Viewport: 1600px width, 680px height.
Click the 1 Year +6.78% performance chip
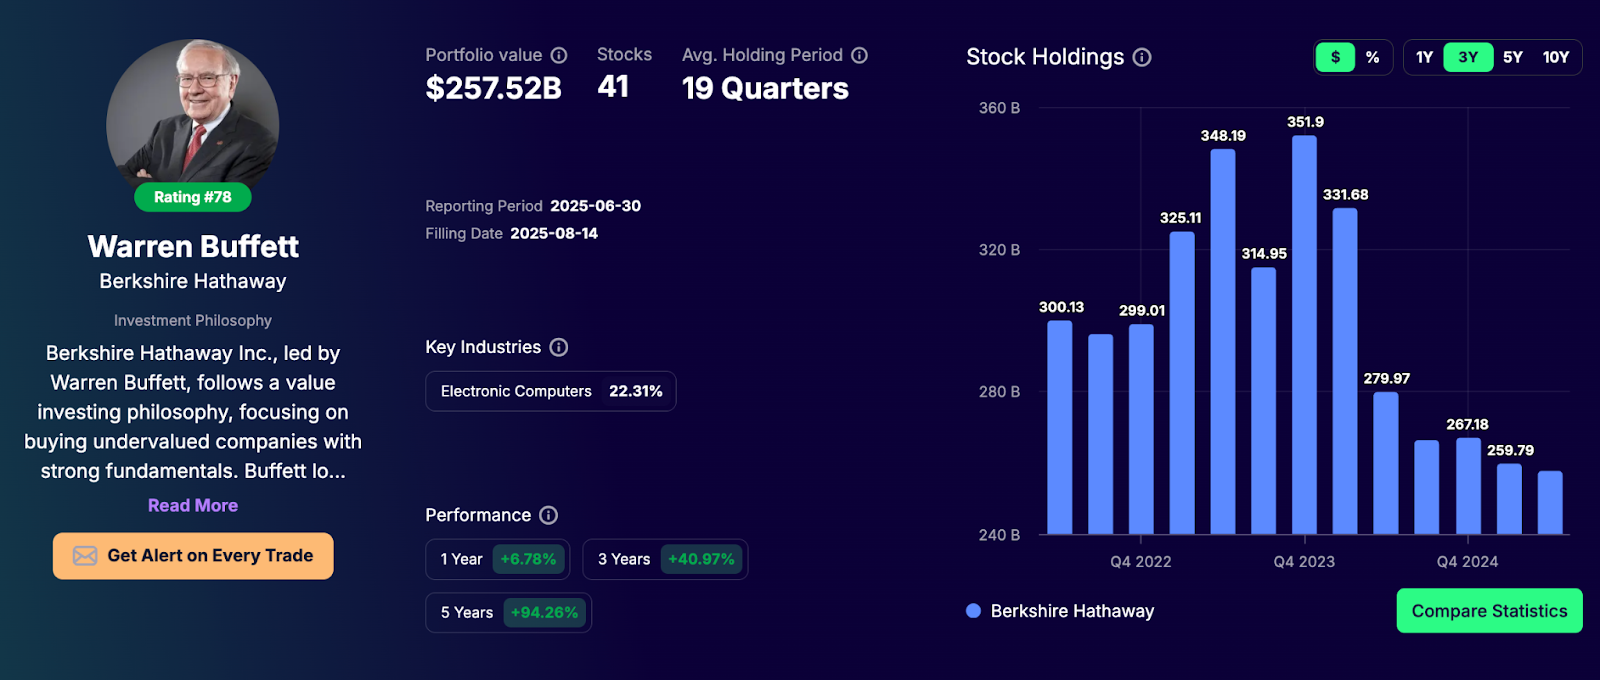[497, 559]
